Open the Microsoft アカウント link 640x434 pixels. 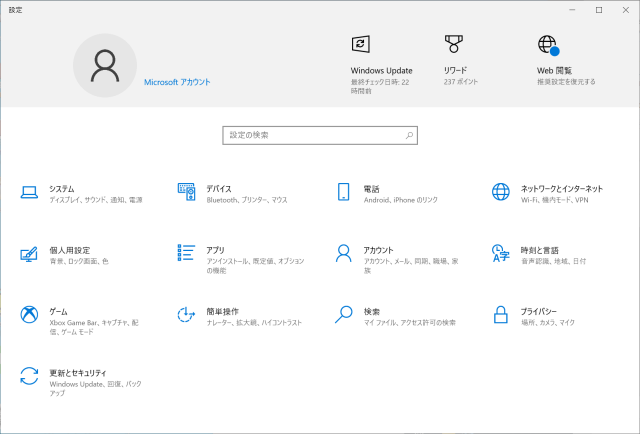(177, 82)
